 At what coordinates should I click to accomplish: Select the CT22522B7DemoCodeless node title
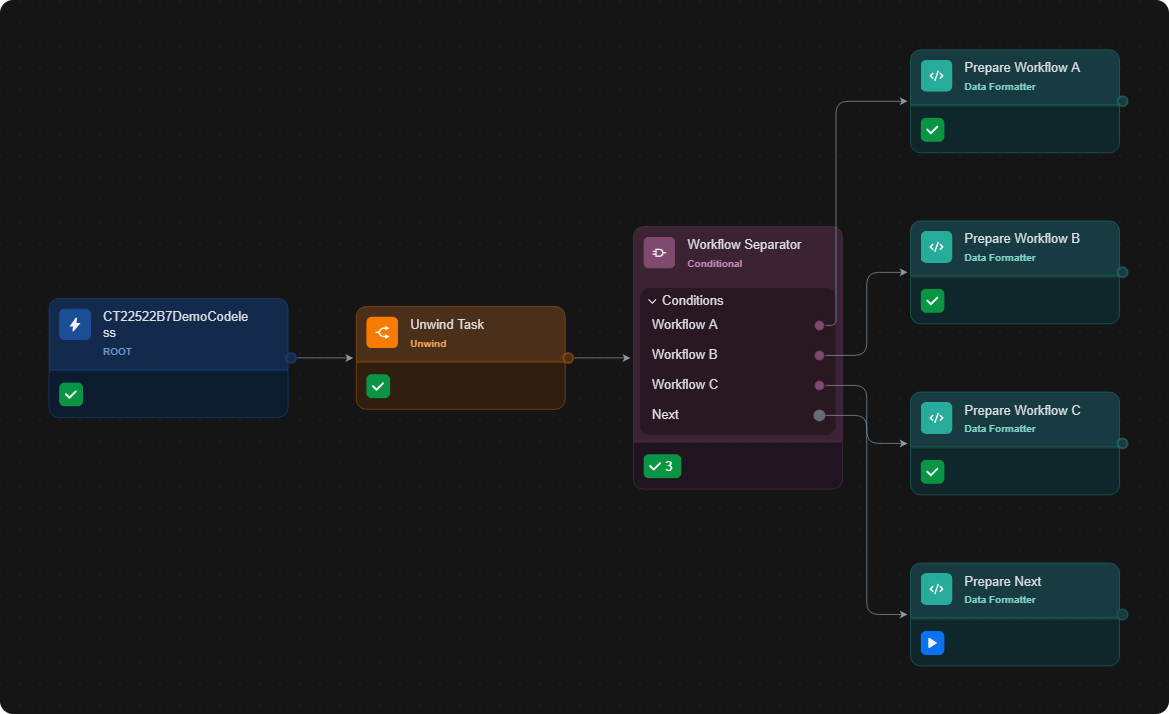(x=175, y=324)
